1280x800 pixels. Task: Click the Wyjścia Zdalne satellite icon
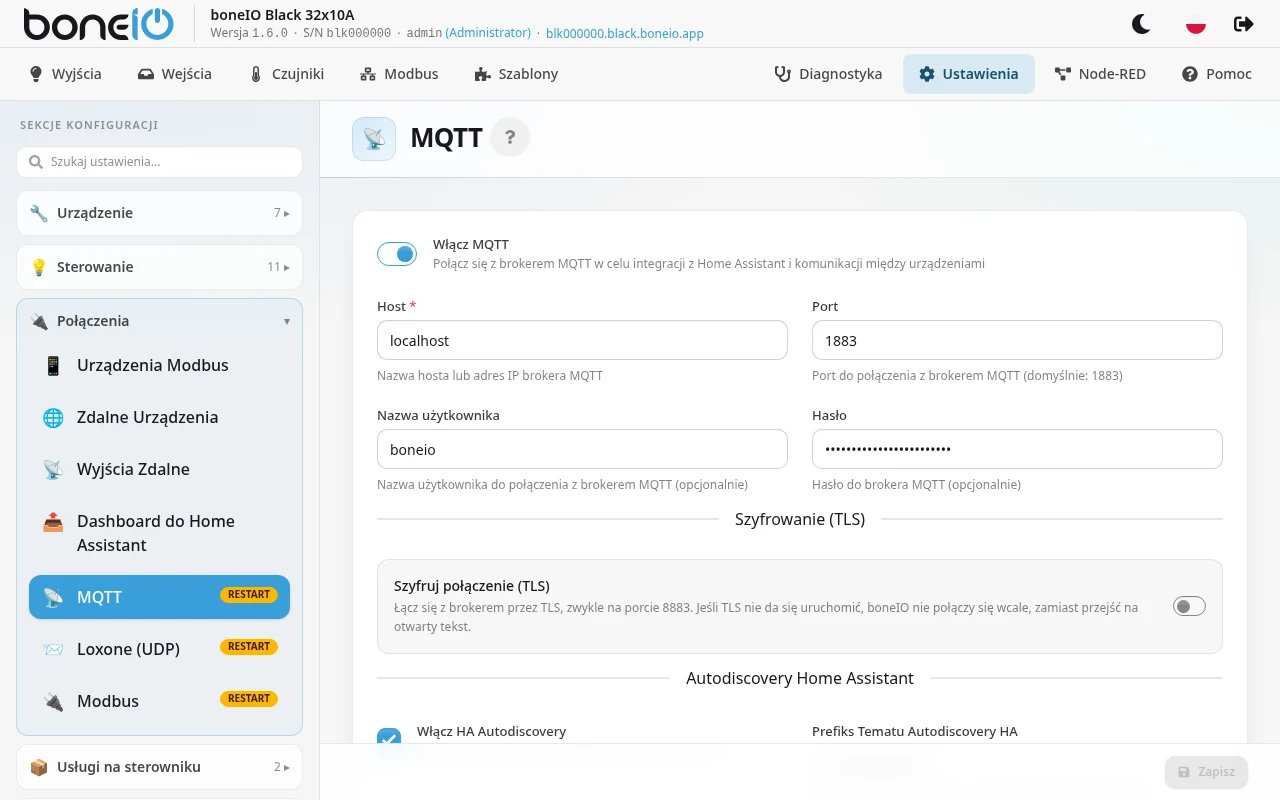click(x=53, y=469)
